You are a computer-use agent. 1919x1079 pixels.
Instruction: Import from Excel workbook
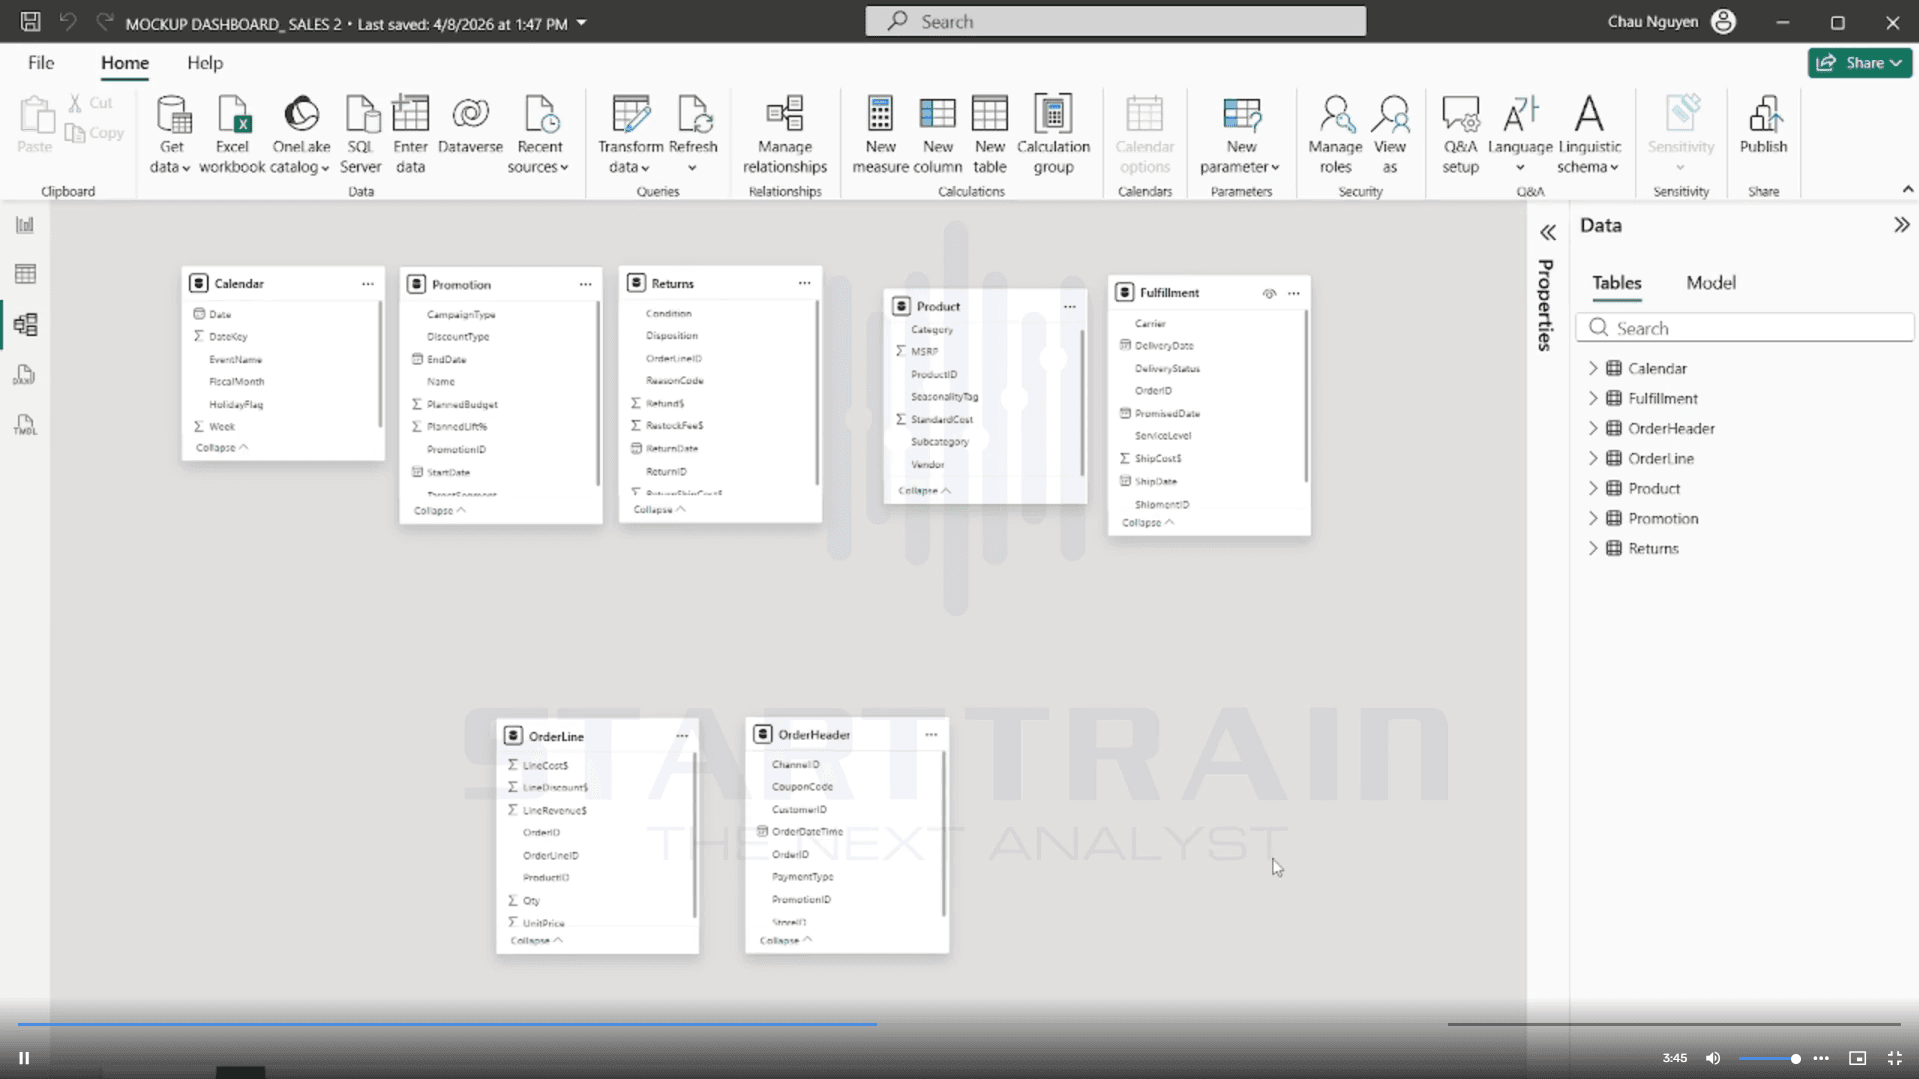(x=232, y=135)
